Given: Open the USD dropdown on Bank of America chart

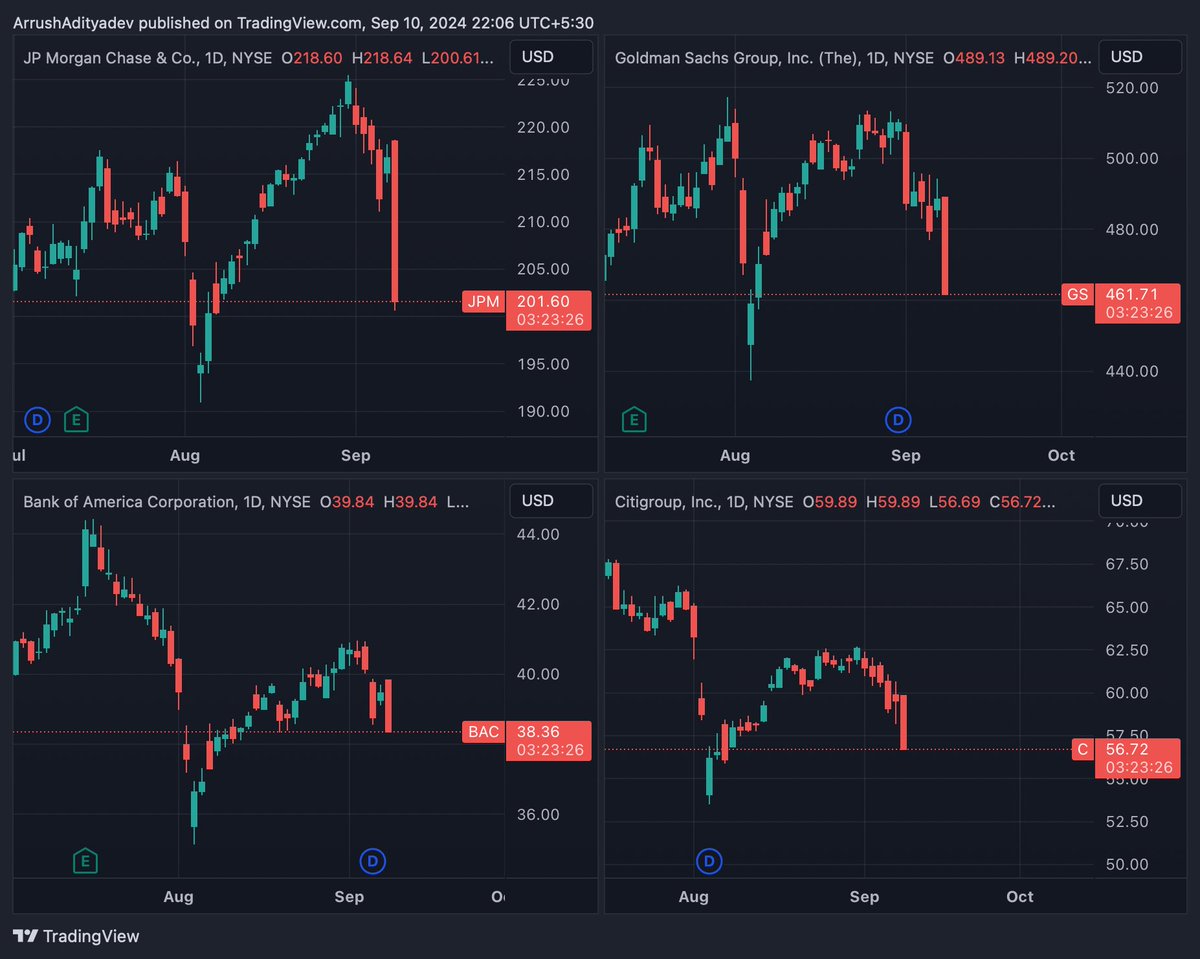Looking at the screenshot, I should [x=550, y=501].
